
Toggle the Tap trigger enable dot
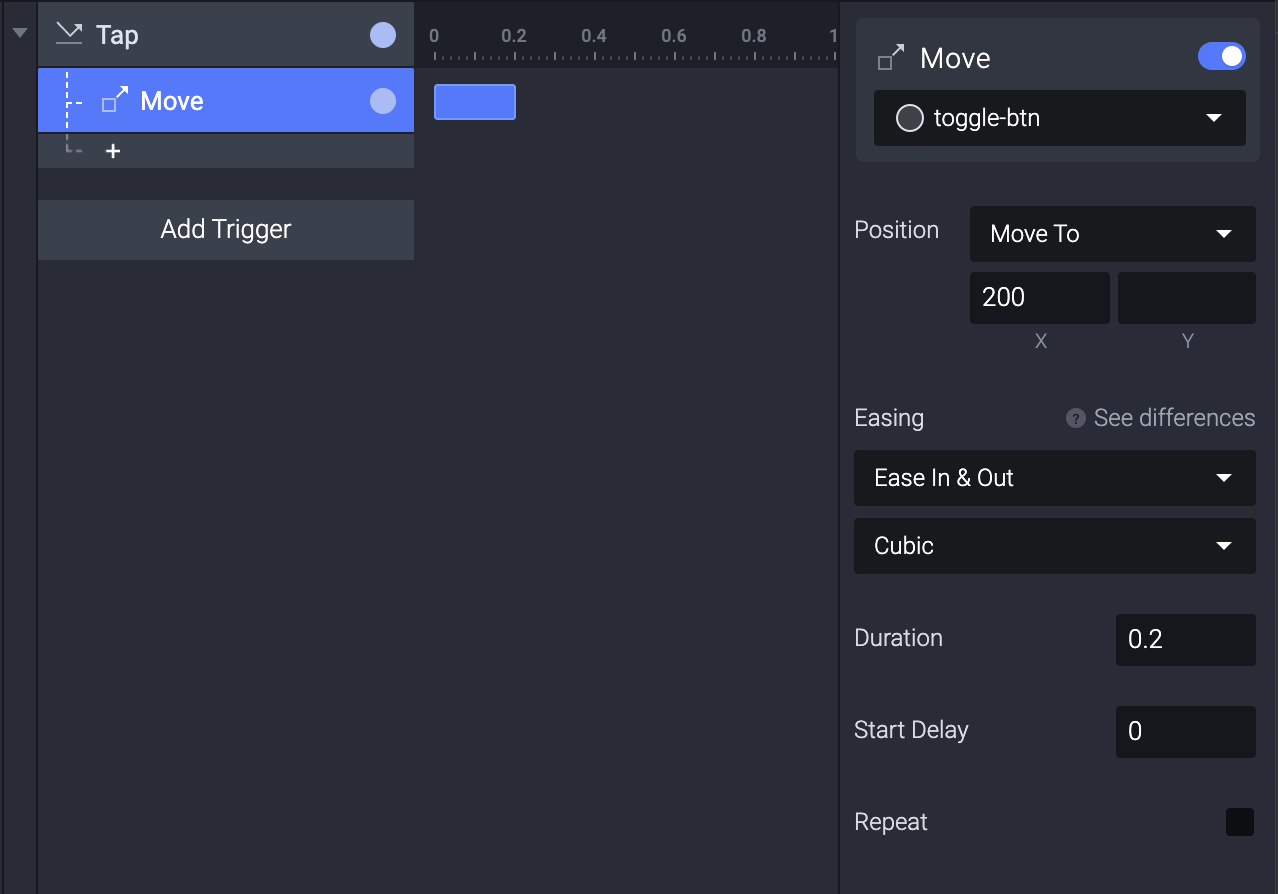pyautogui.click(x=383, y=35)
